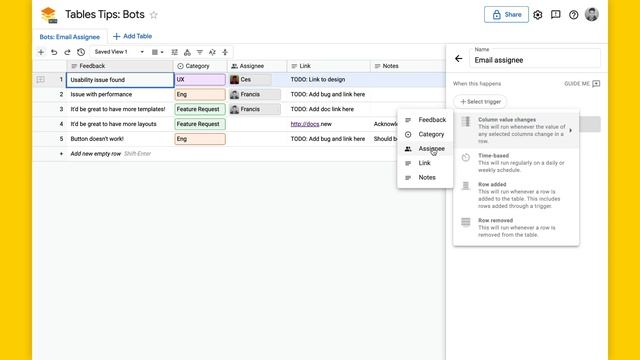Open the version history clock icon
This screenshot has height=360, width=640.
coord(81,52)
